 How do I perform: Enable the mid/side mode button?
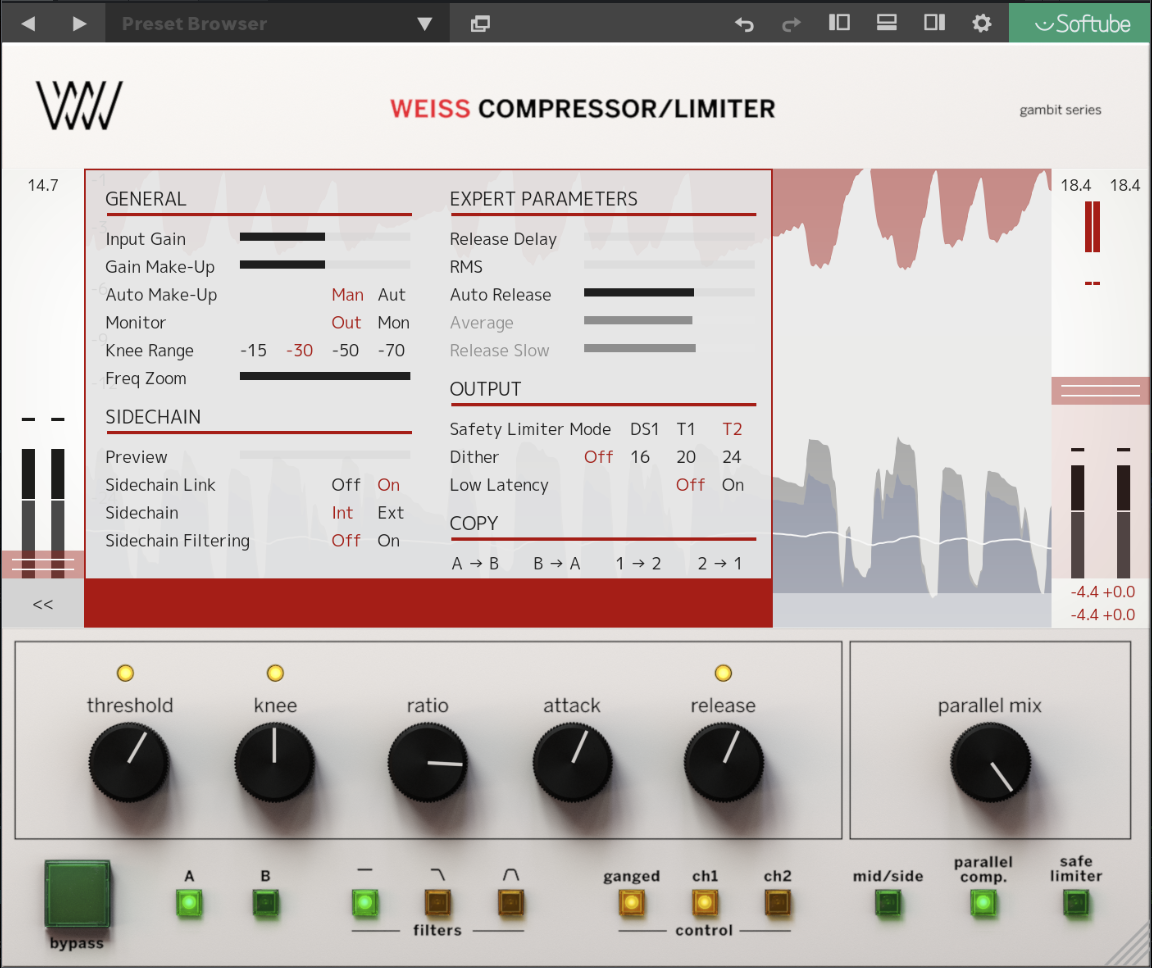(x=888, y=903)
